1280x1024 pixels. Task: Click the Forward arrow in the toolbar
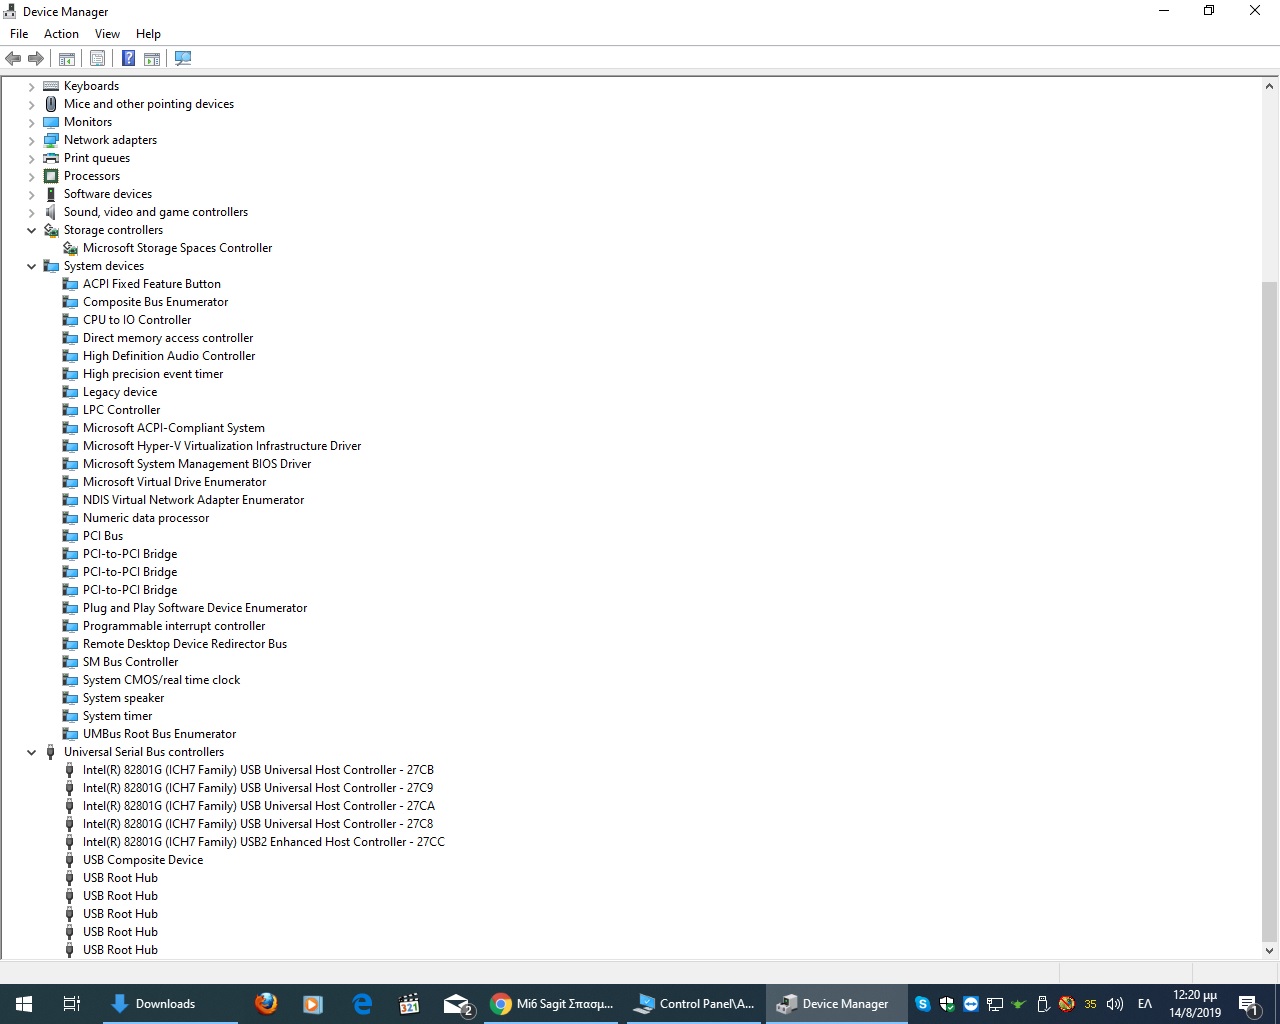click(36, 58)
